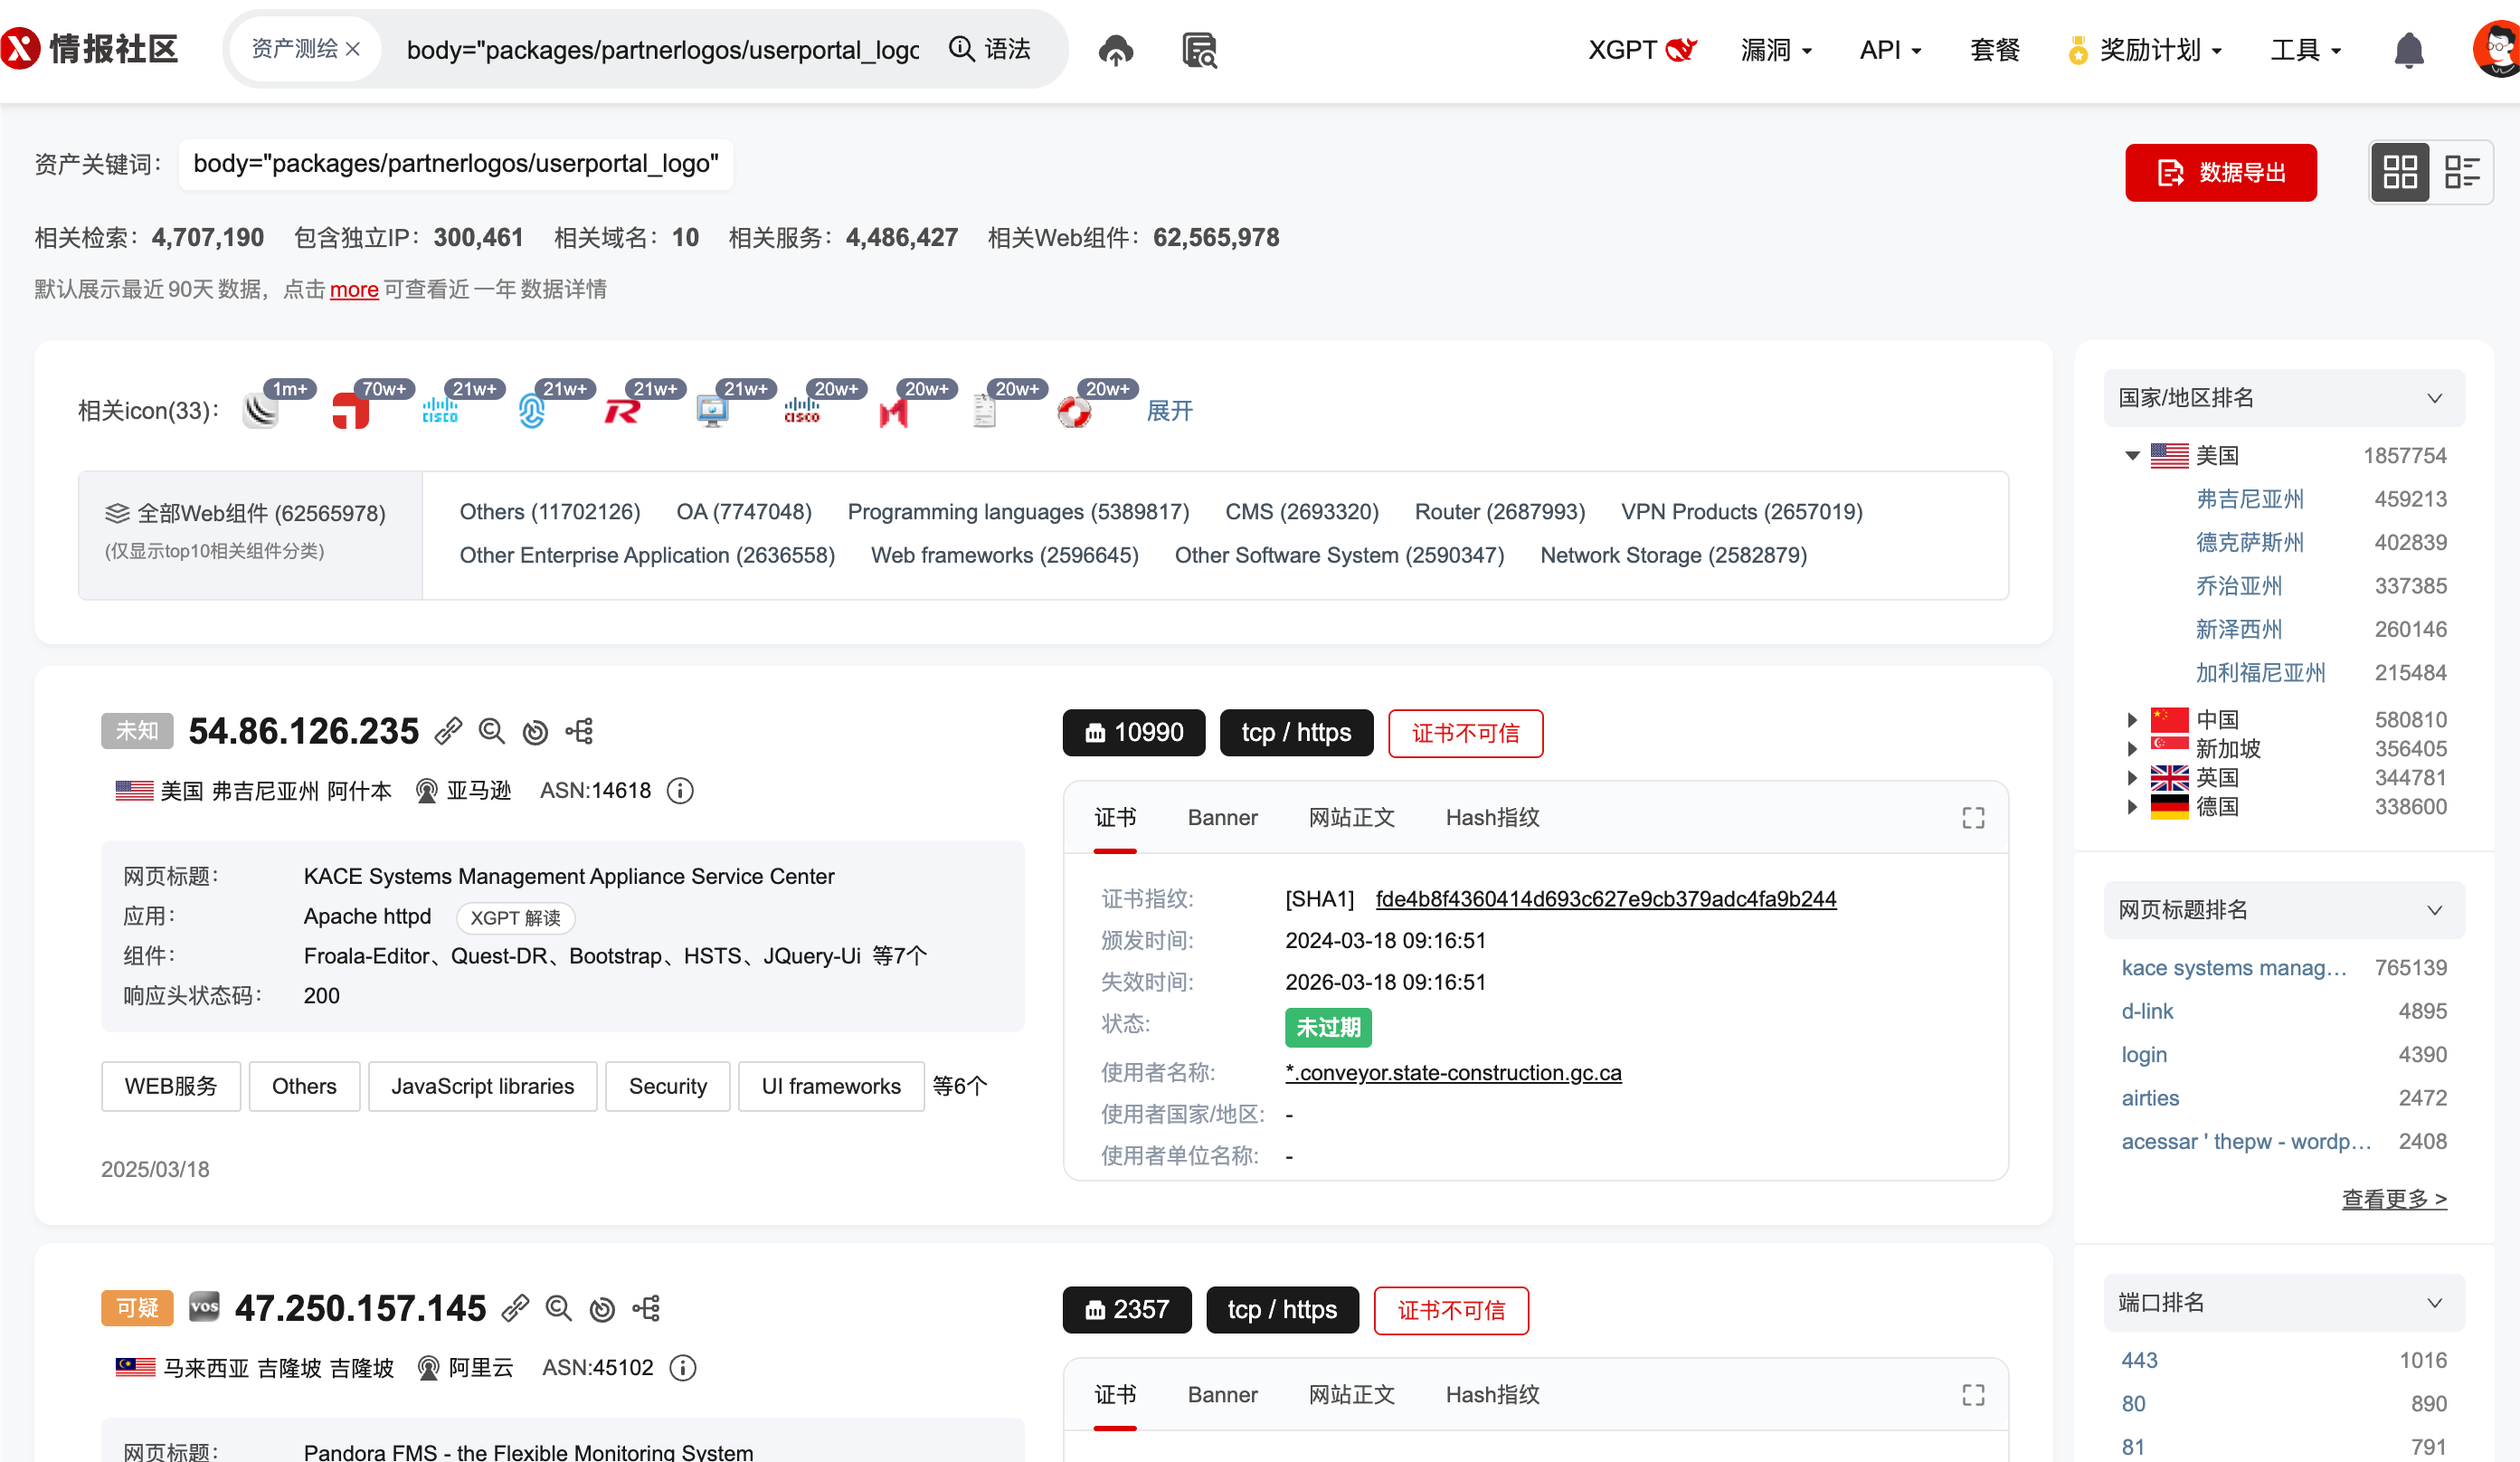
Task: Expand the 德国 country tree node
Action: coord(2132,807)
